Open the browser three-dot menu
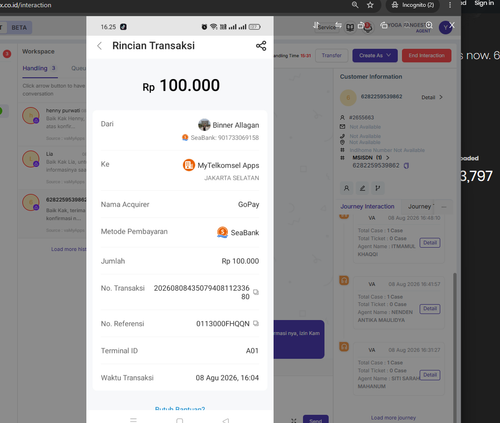The height and width of the screenshot is (423, 500). [450, 5]
